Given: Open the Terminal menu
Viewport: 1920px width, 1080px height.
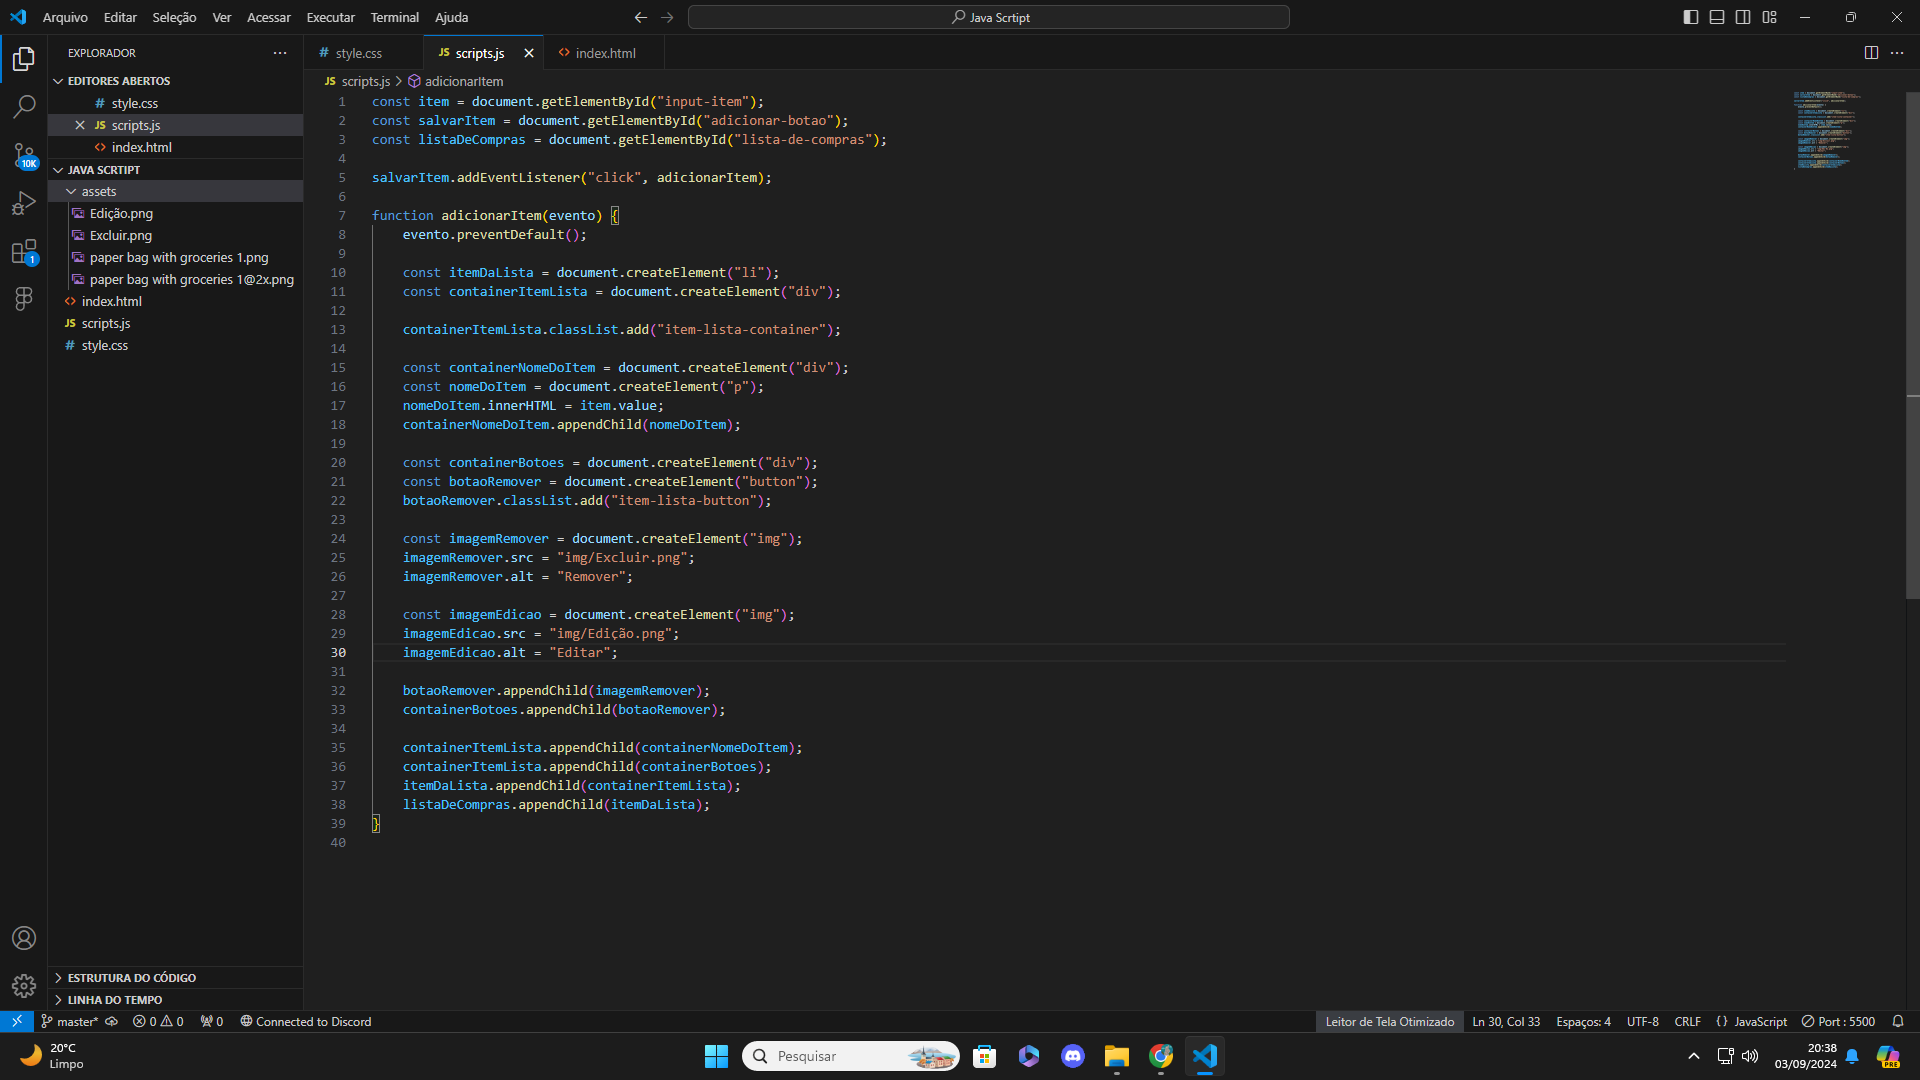Looking at the screenshot, I should tap(394, 17).
